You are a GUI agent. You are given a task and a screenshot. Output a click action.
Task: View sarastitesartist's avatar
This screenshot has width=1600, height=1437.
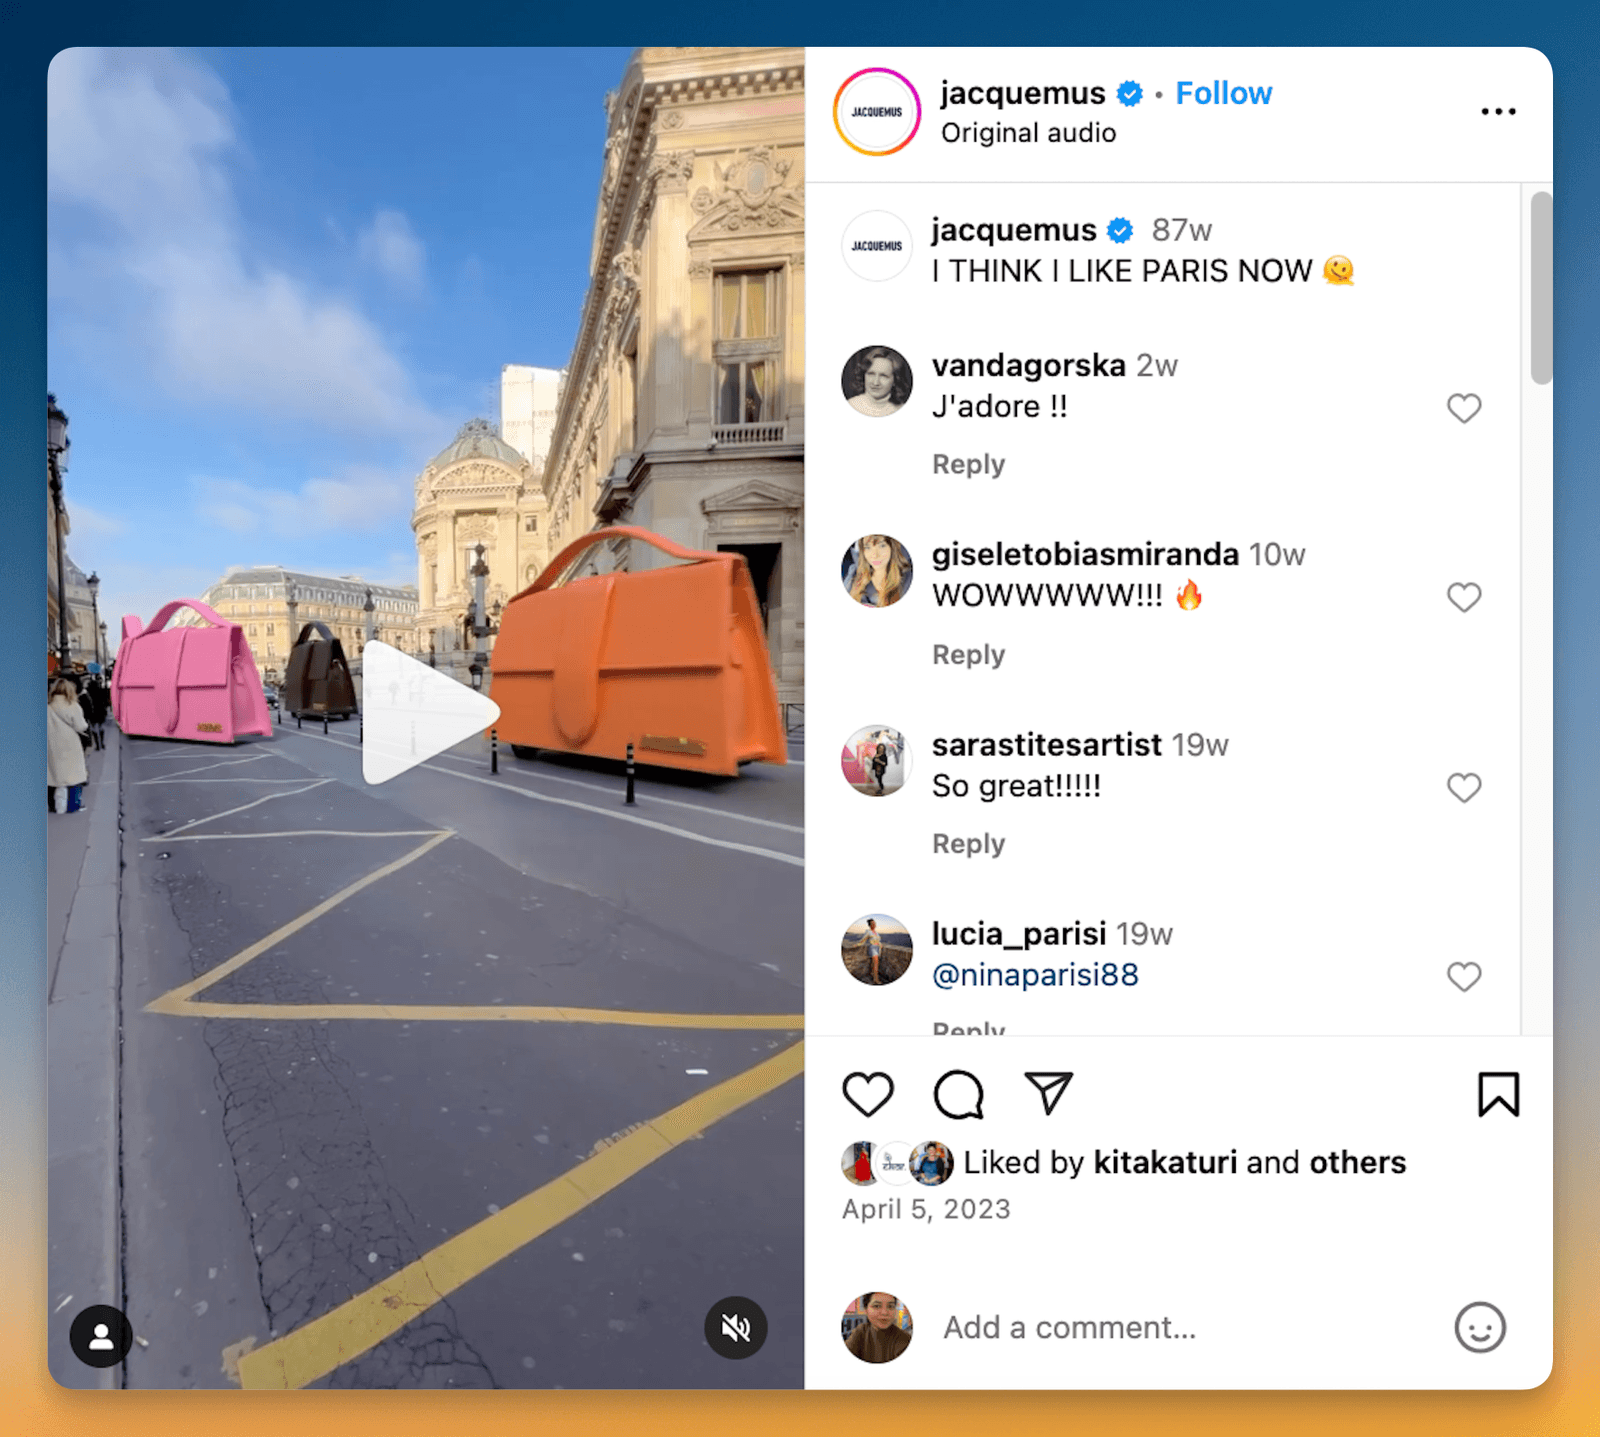877,761
